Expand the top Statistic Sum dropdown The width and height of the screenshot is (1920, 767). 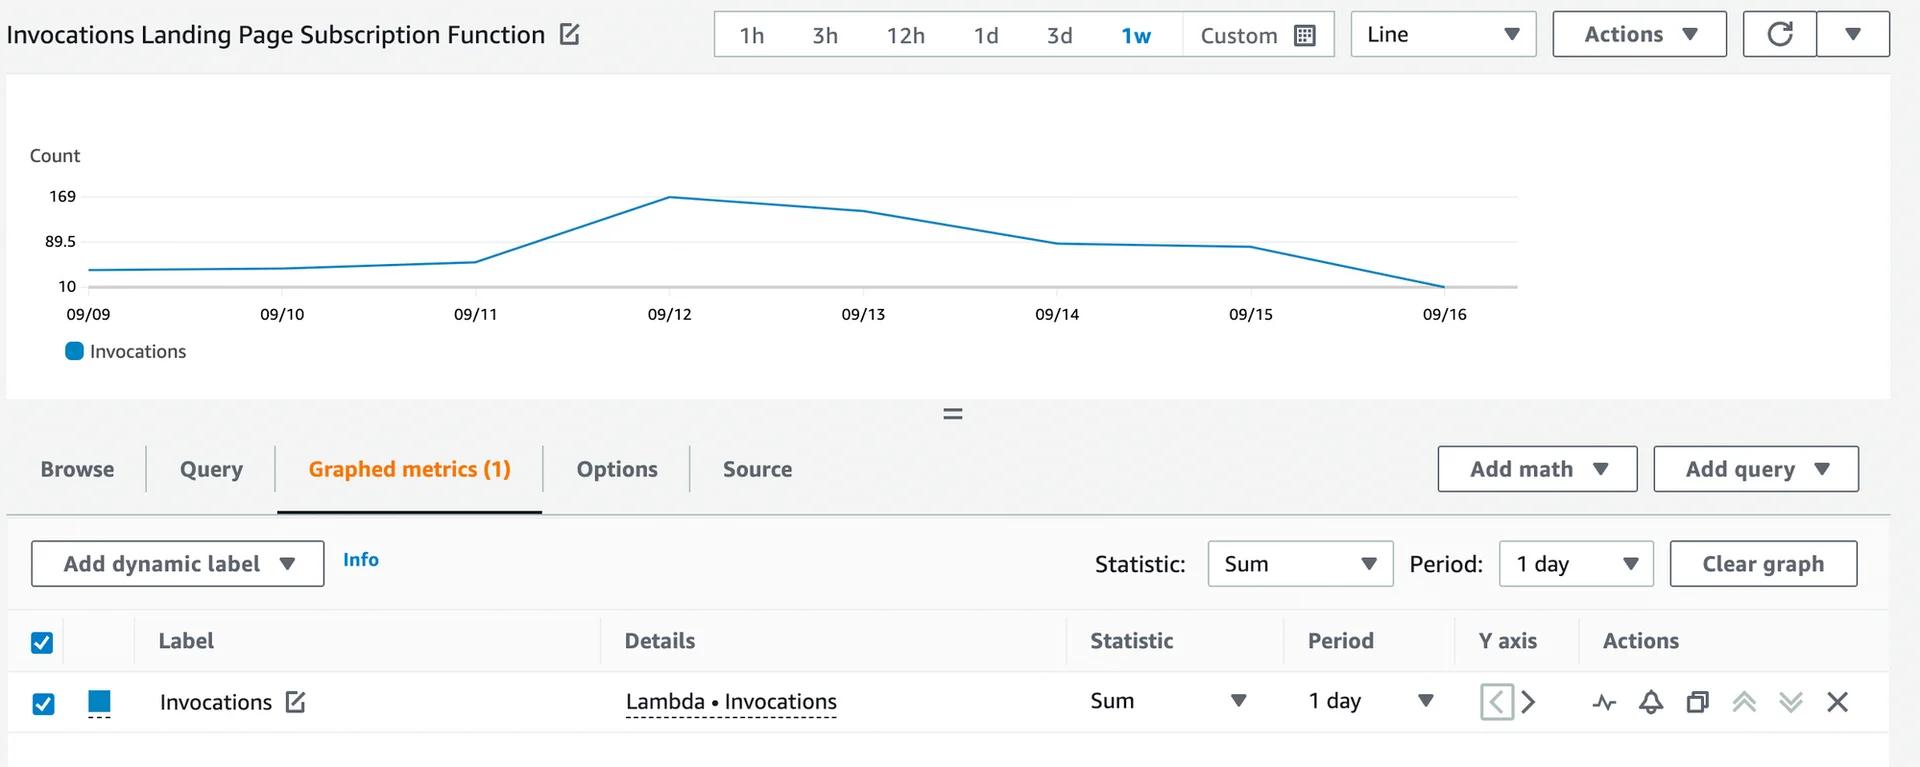point(1299,564)
